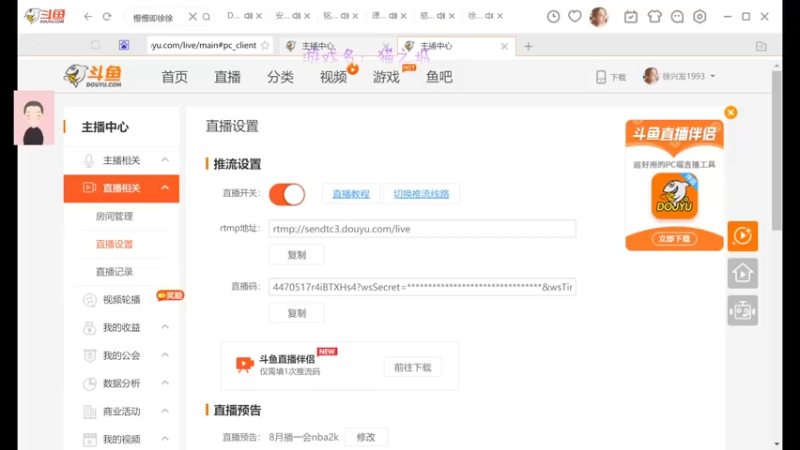Clear the title bar search with X
This screenshot has height=450, width=800.
(192, 17)
